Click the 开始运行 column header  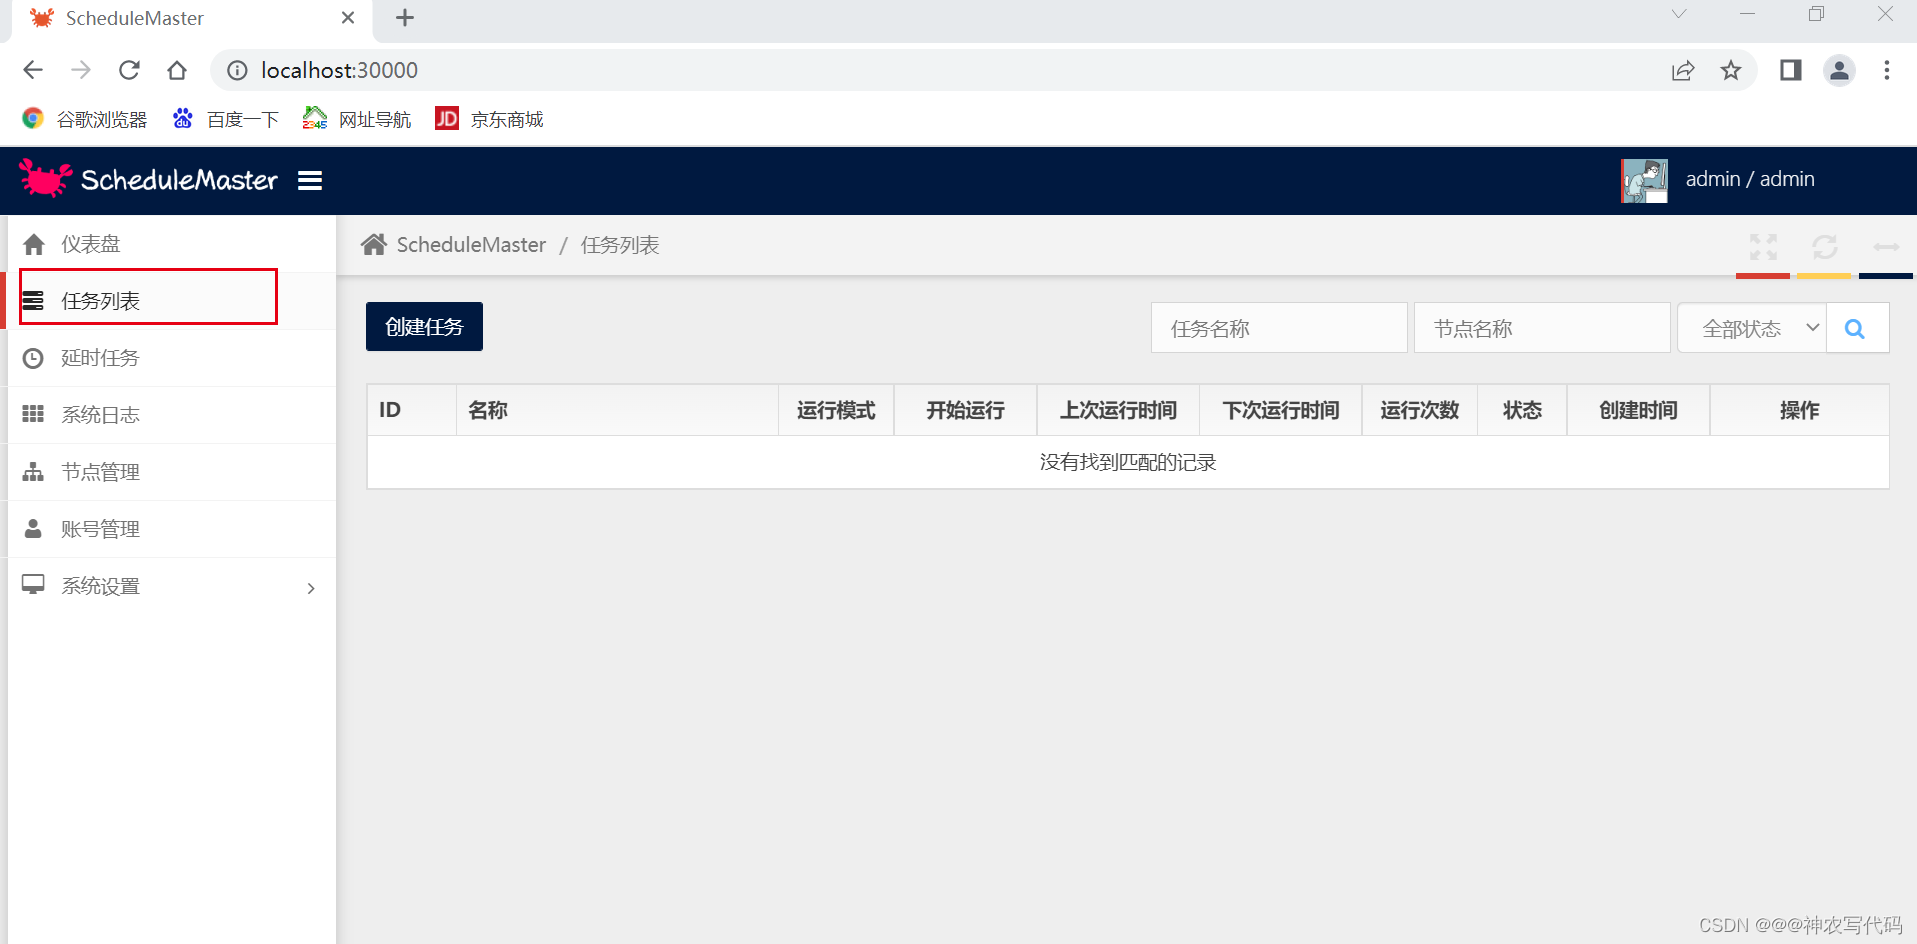(x=965, y=410)
